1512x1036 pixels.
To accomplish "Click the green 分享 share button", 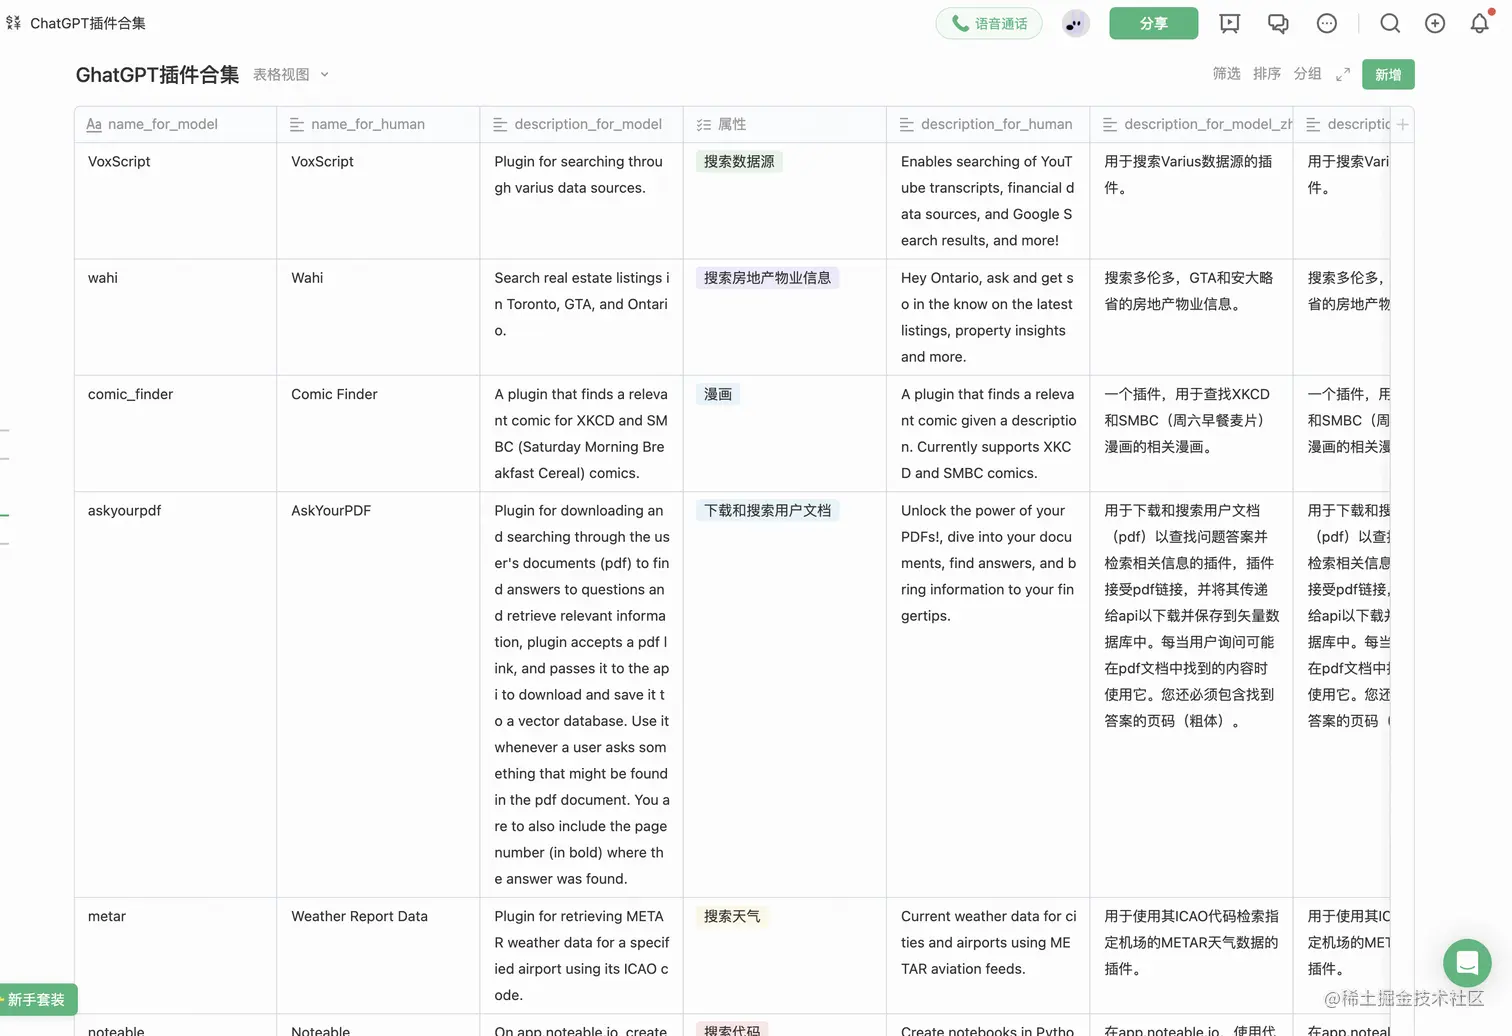I will tap(1153, 23).
